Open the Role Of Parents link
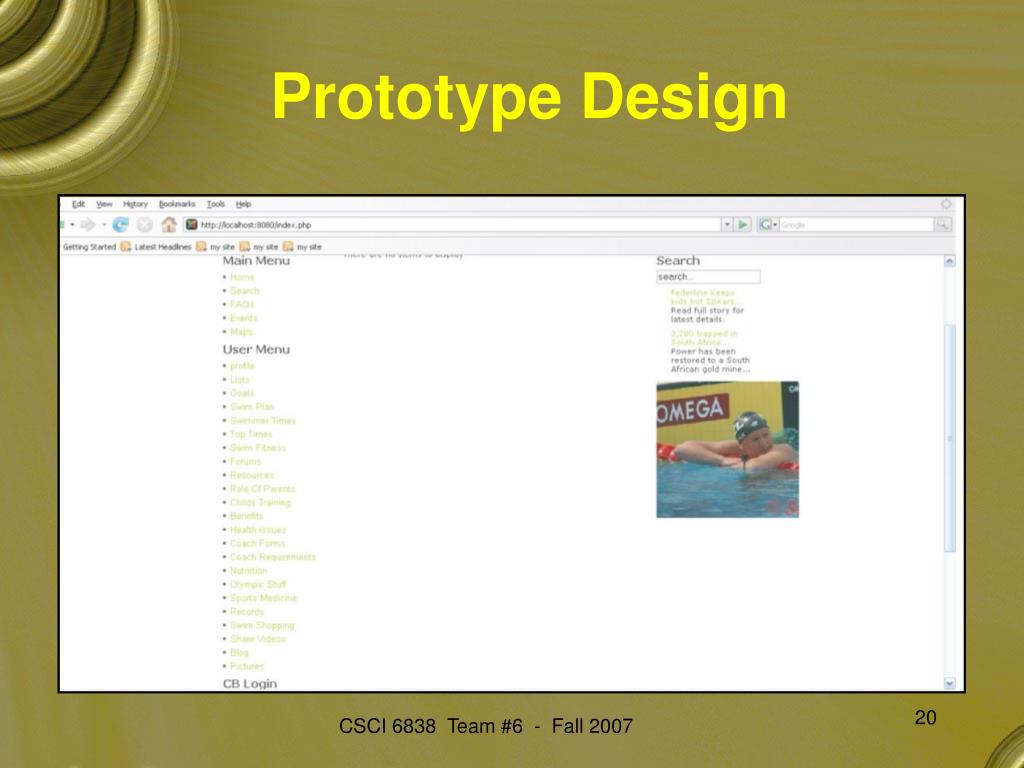1024x768 pixels. pyautogui.click(x=263, y=489)
